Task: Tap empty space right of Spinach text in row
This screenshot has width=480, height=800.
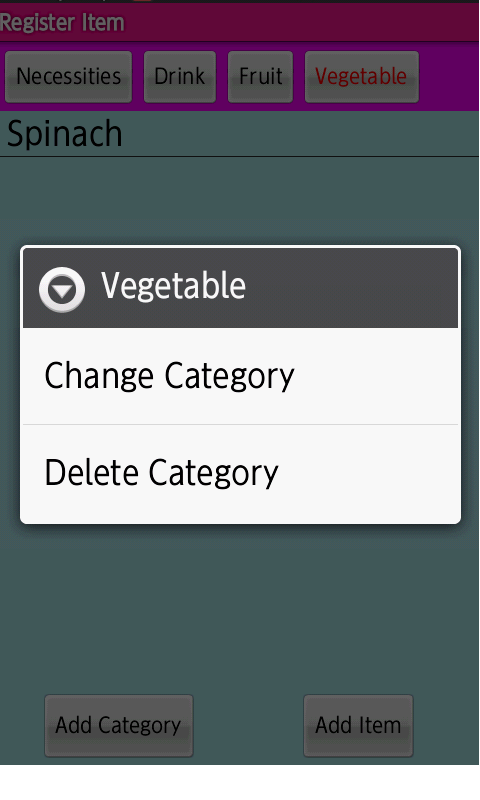Action: point(301,134)
